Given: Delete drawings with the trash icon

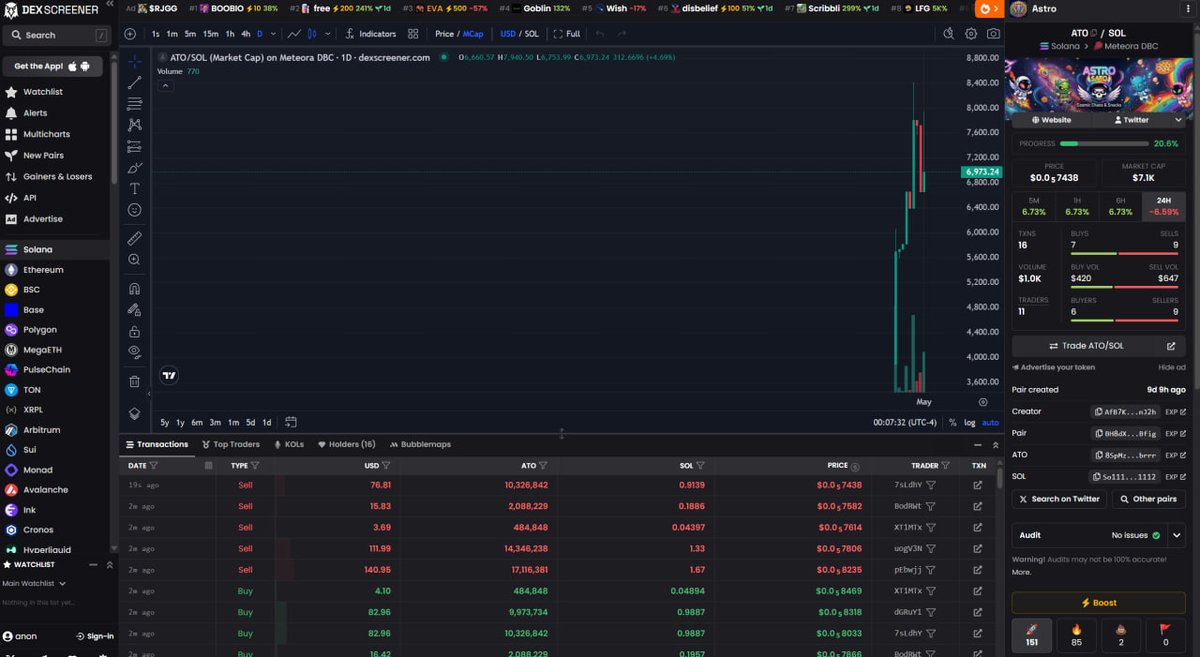Looking at the screenshot, I should point(134,381).
